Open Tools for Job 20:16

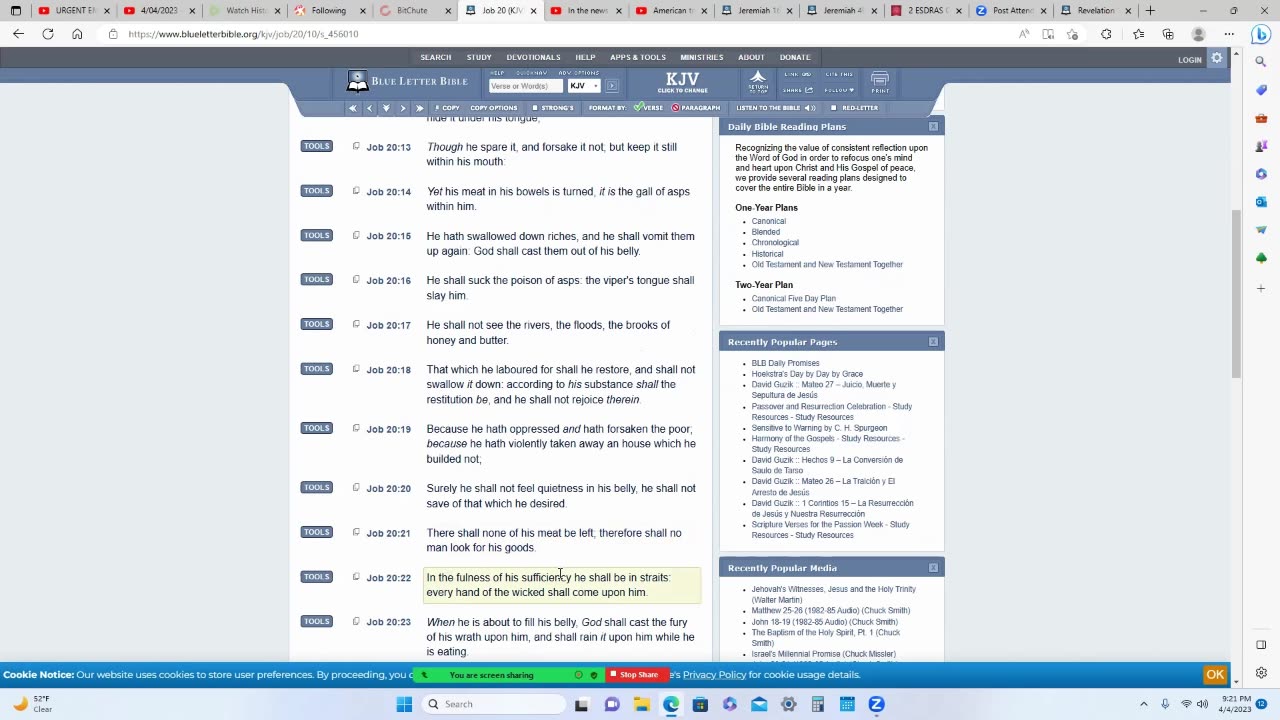tap(316, 280)
